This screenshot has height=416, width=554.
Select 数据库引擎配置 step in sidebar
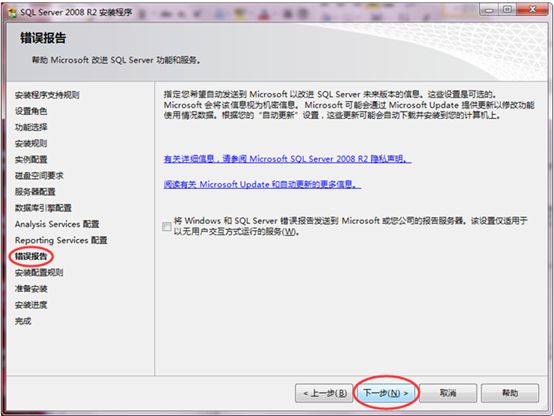coord(43,208)
